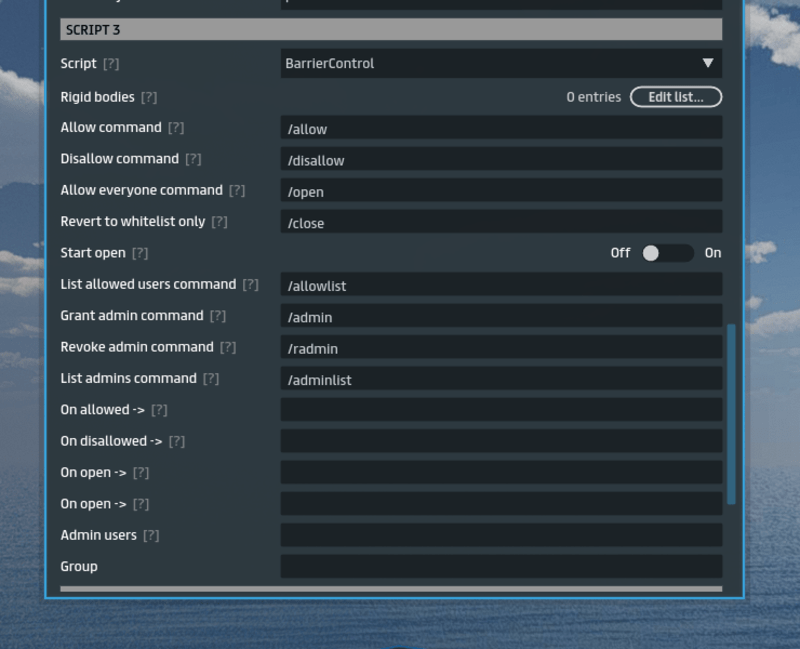Click the Admin users text field
The image size is (800, 649).
pyautogui.click(x=501, y=536)
